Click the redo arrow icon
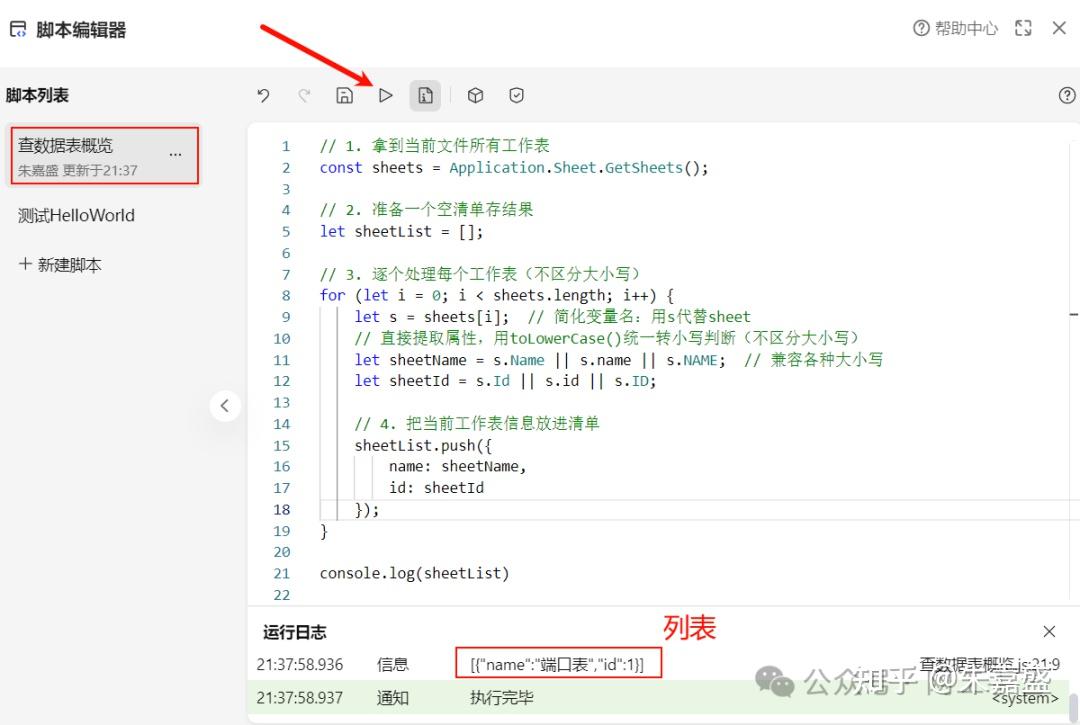1080x725 pixels. [304, 95]
